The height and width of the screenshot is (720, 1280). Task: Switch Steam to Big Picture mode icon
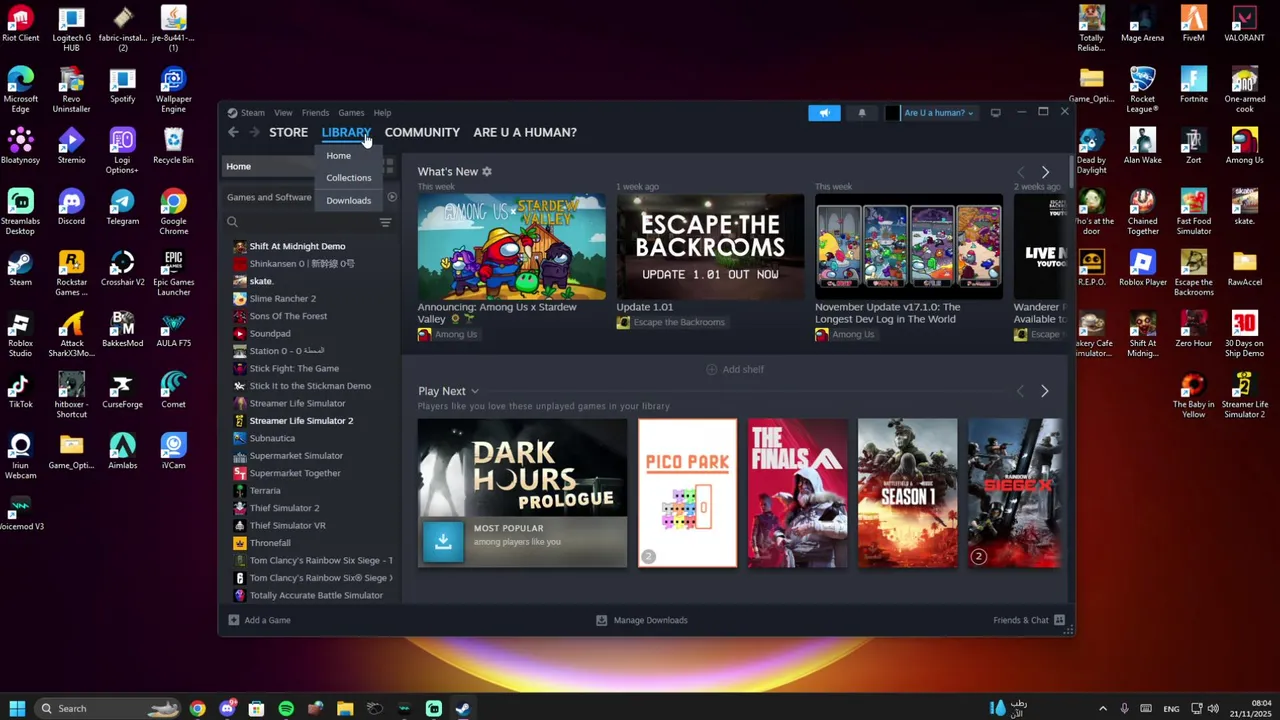click(x=995, y=113)
